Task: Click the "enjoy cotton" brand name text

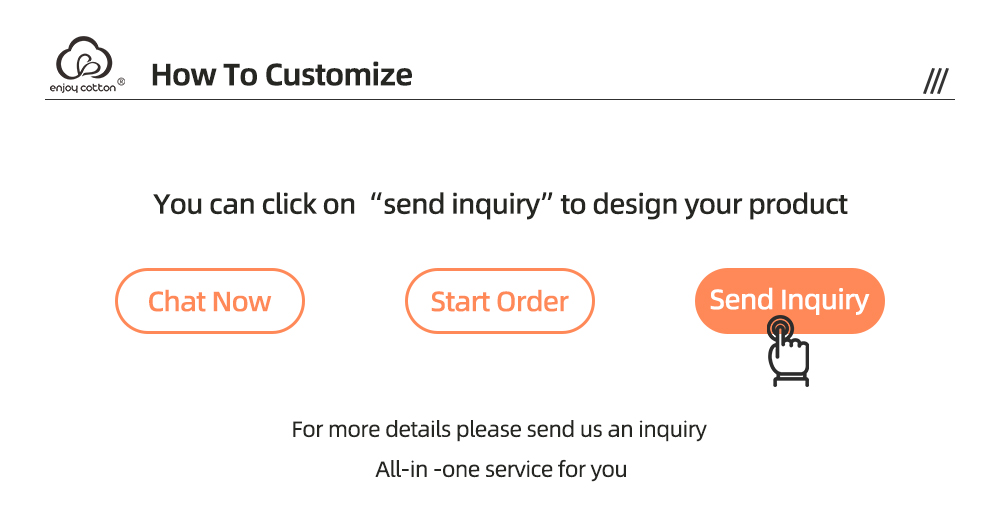Action: [83, 87]
